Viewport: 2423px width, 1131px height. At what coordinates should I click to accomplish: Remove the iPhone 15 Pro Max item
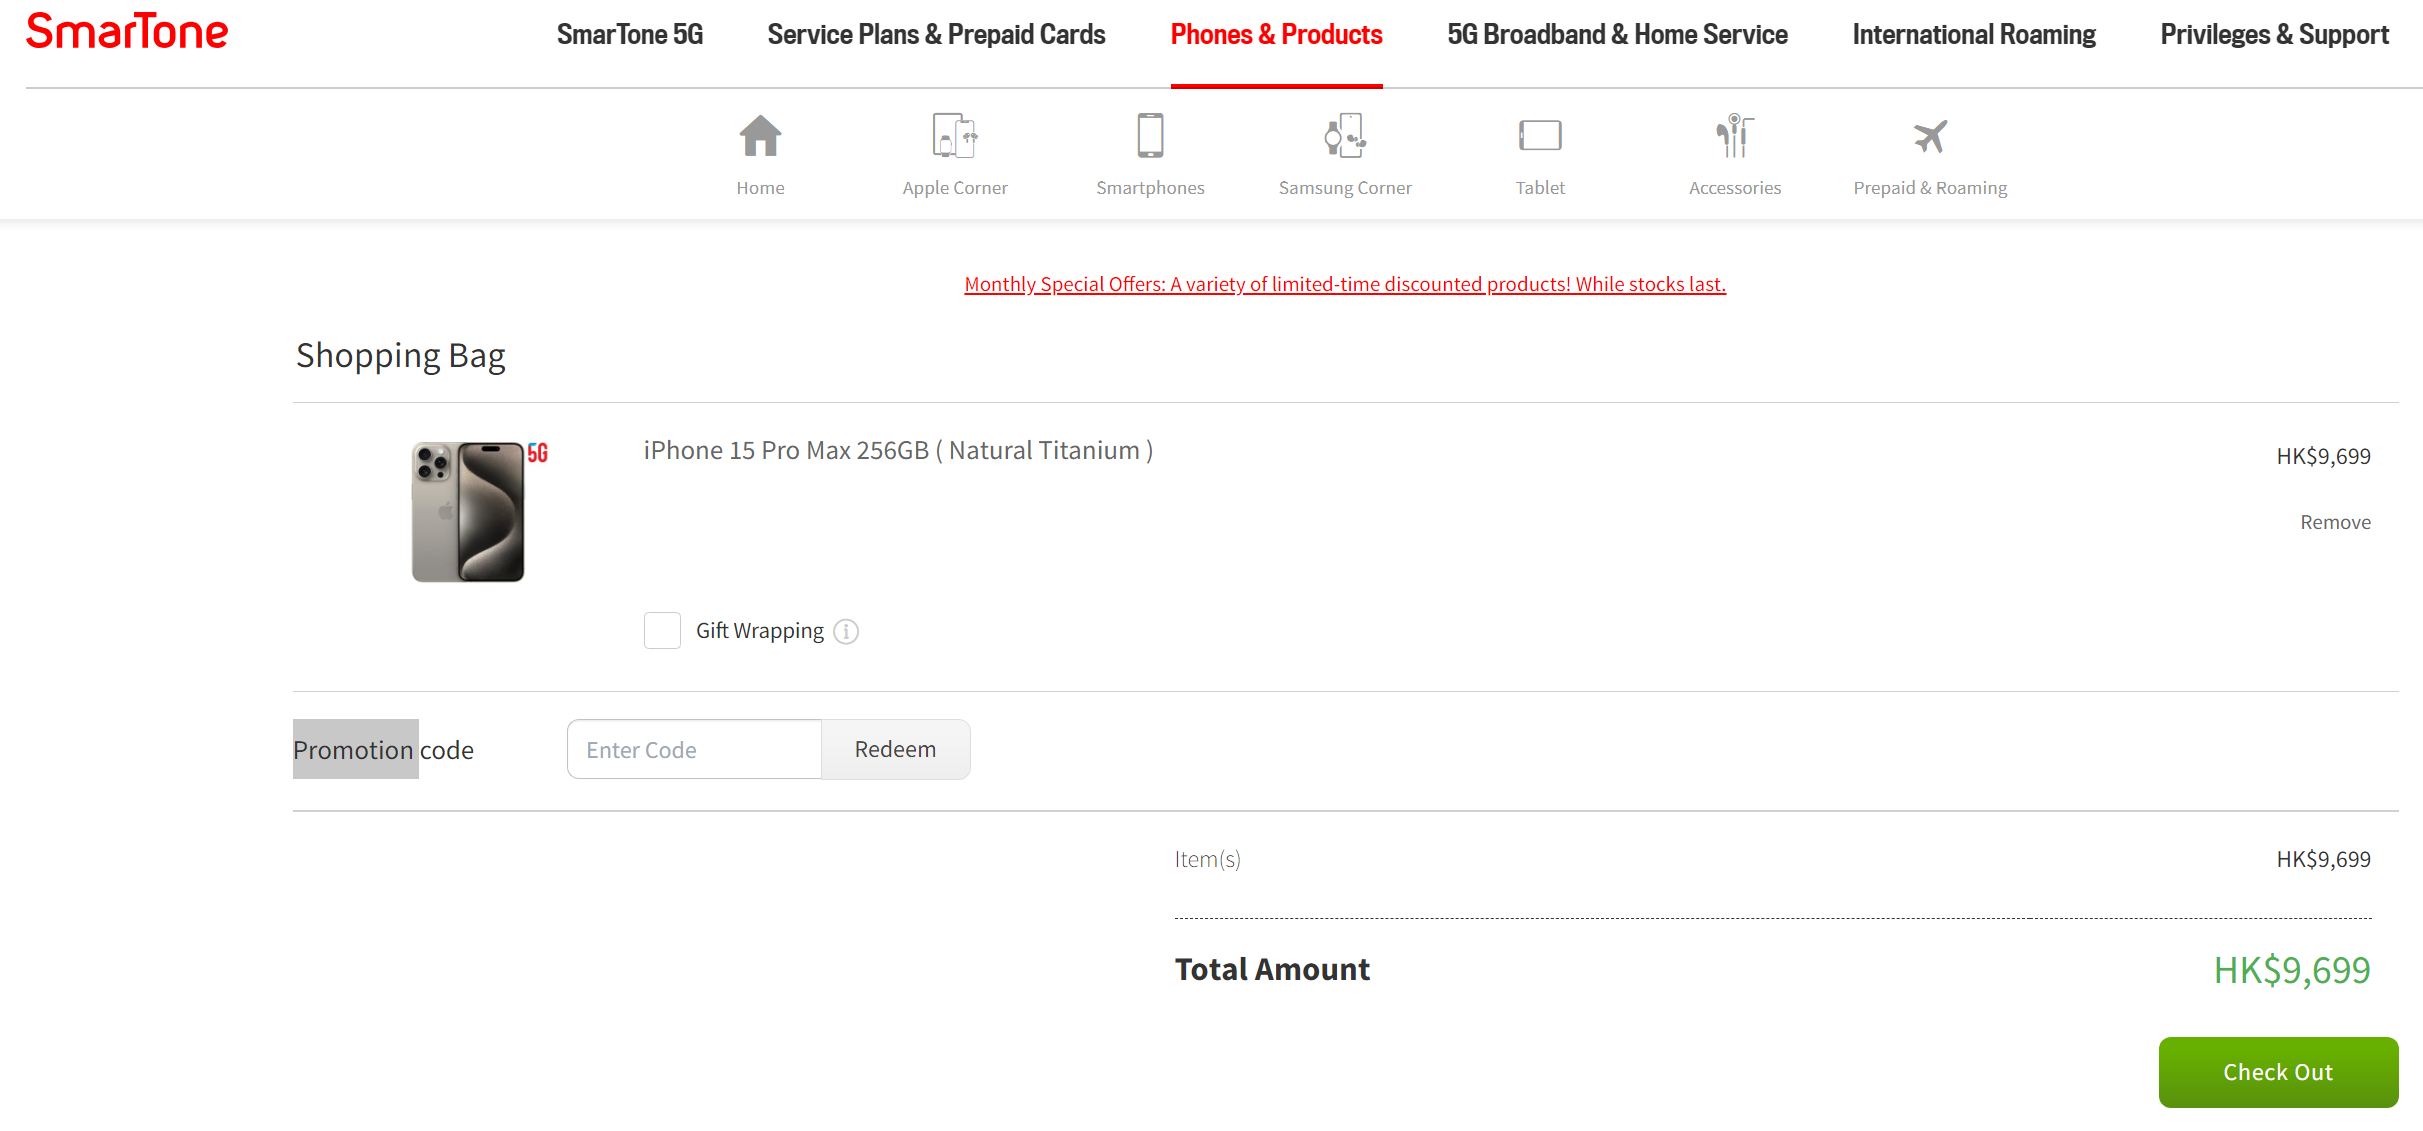point(2335,523)
